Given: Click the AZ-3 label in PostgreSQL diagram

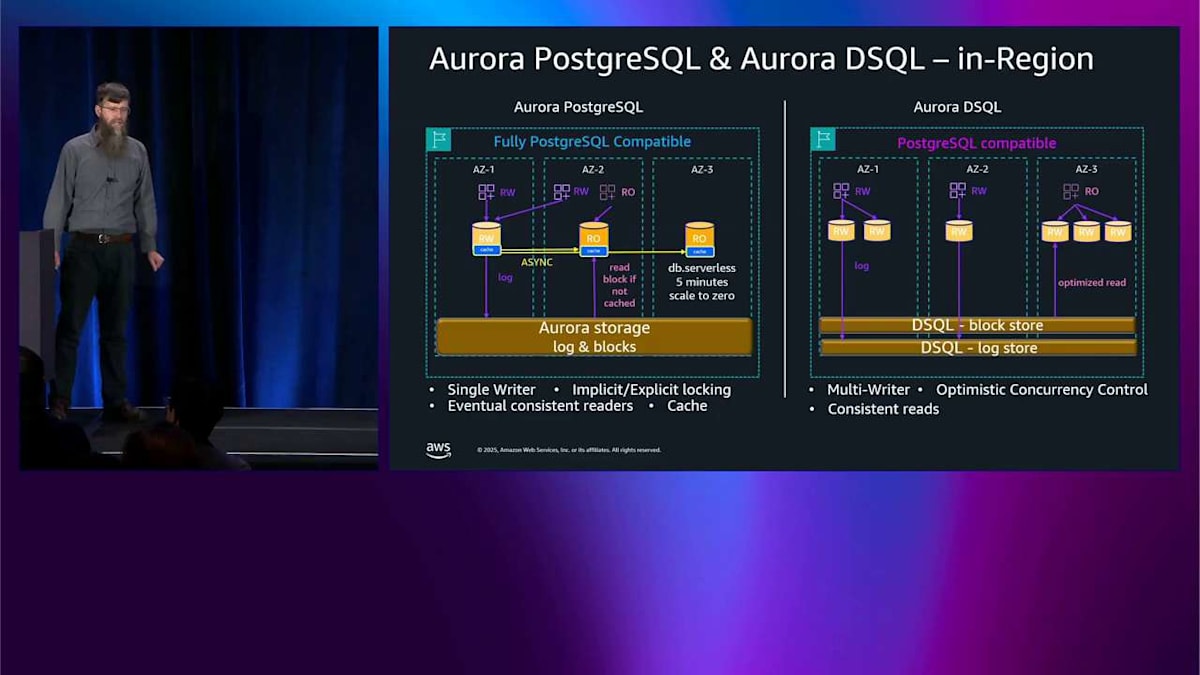Looking at the screenshot, I should coord(702,170).
